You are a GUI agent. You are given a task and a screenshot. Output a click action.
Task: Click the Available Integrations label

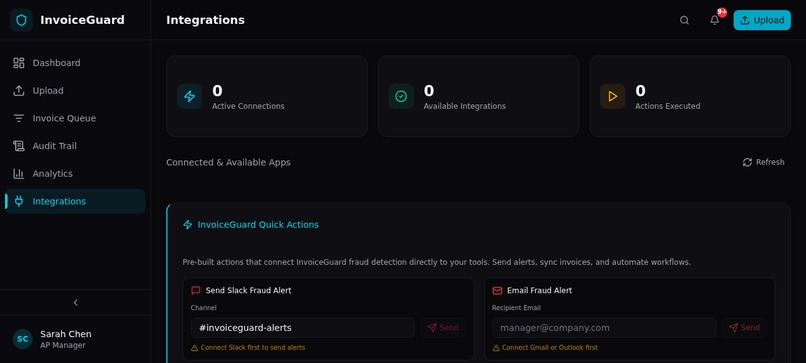(x=465, y=106)
